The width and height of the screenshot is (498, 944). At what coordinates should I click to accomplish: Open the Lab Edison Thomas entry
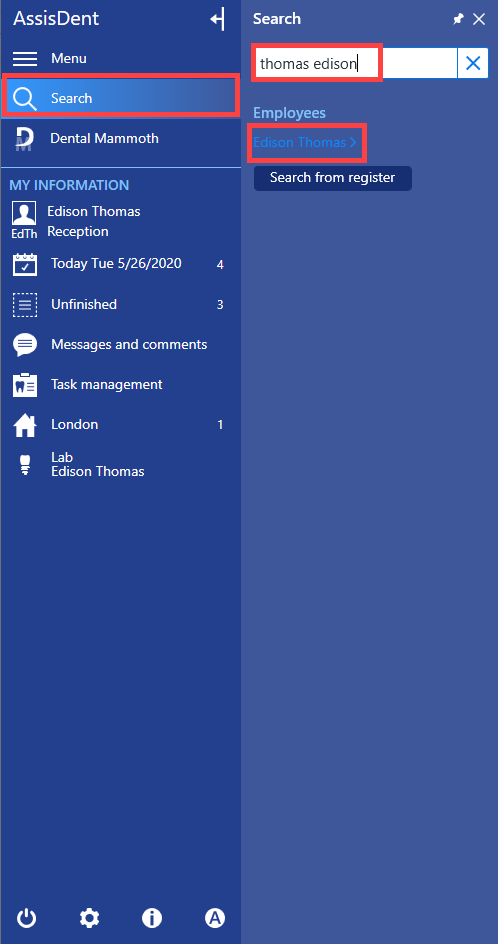click(120, 465)
